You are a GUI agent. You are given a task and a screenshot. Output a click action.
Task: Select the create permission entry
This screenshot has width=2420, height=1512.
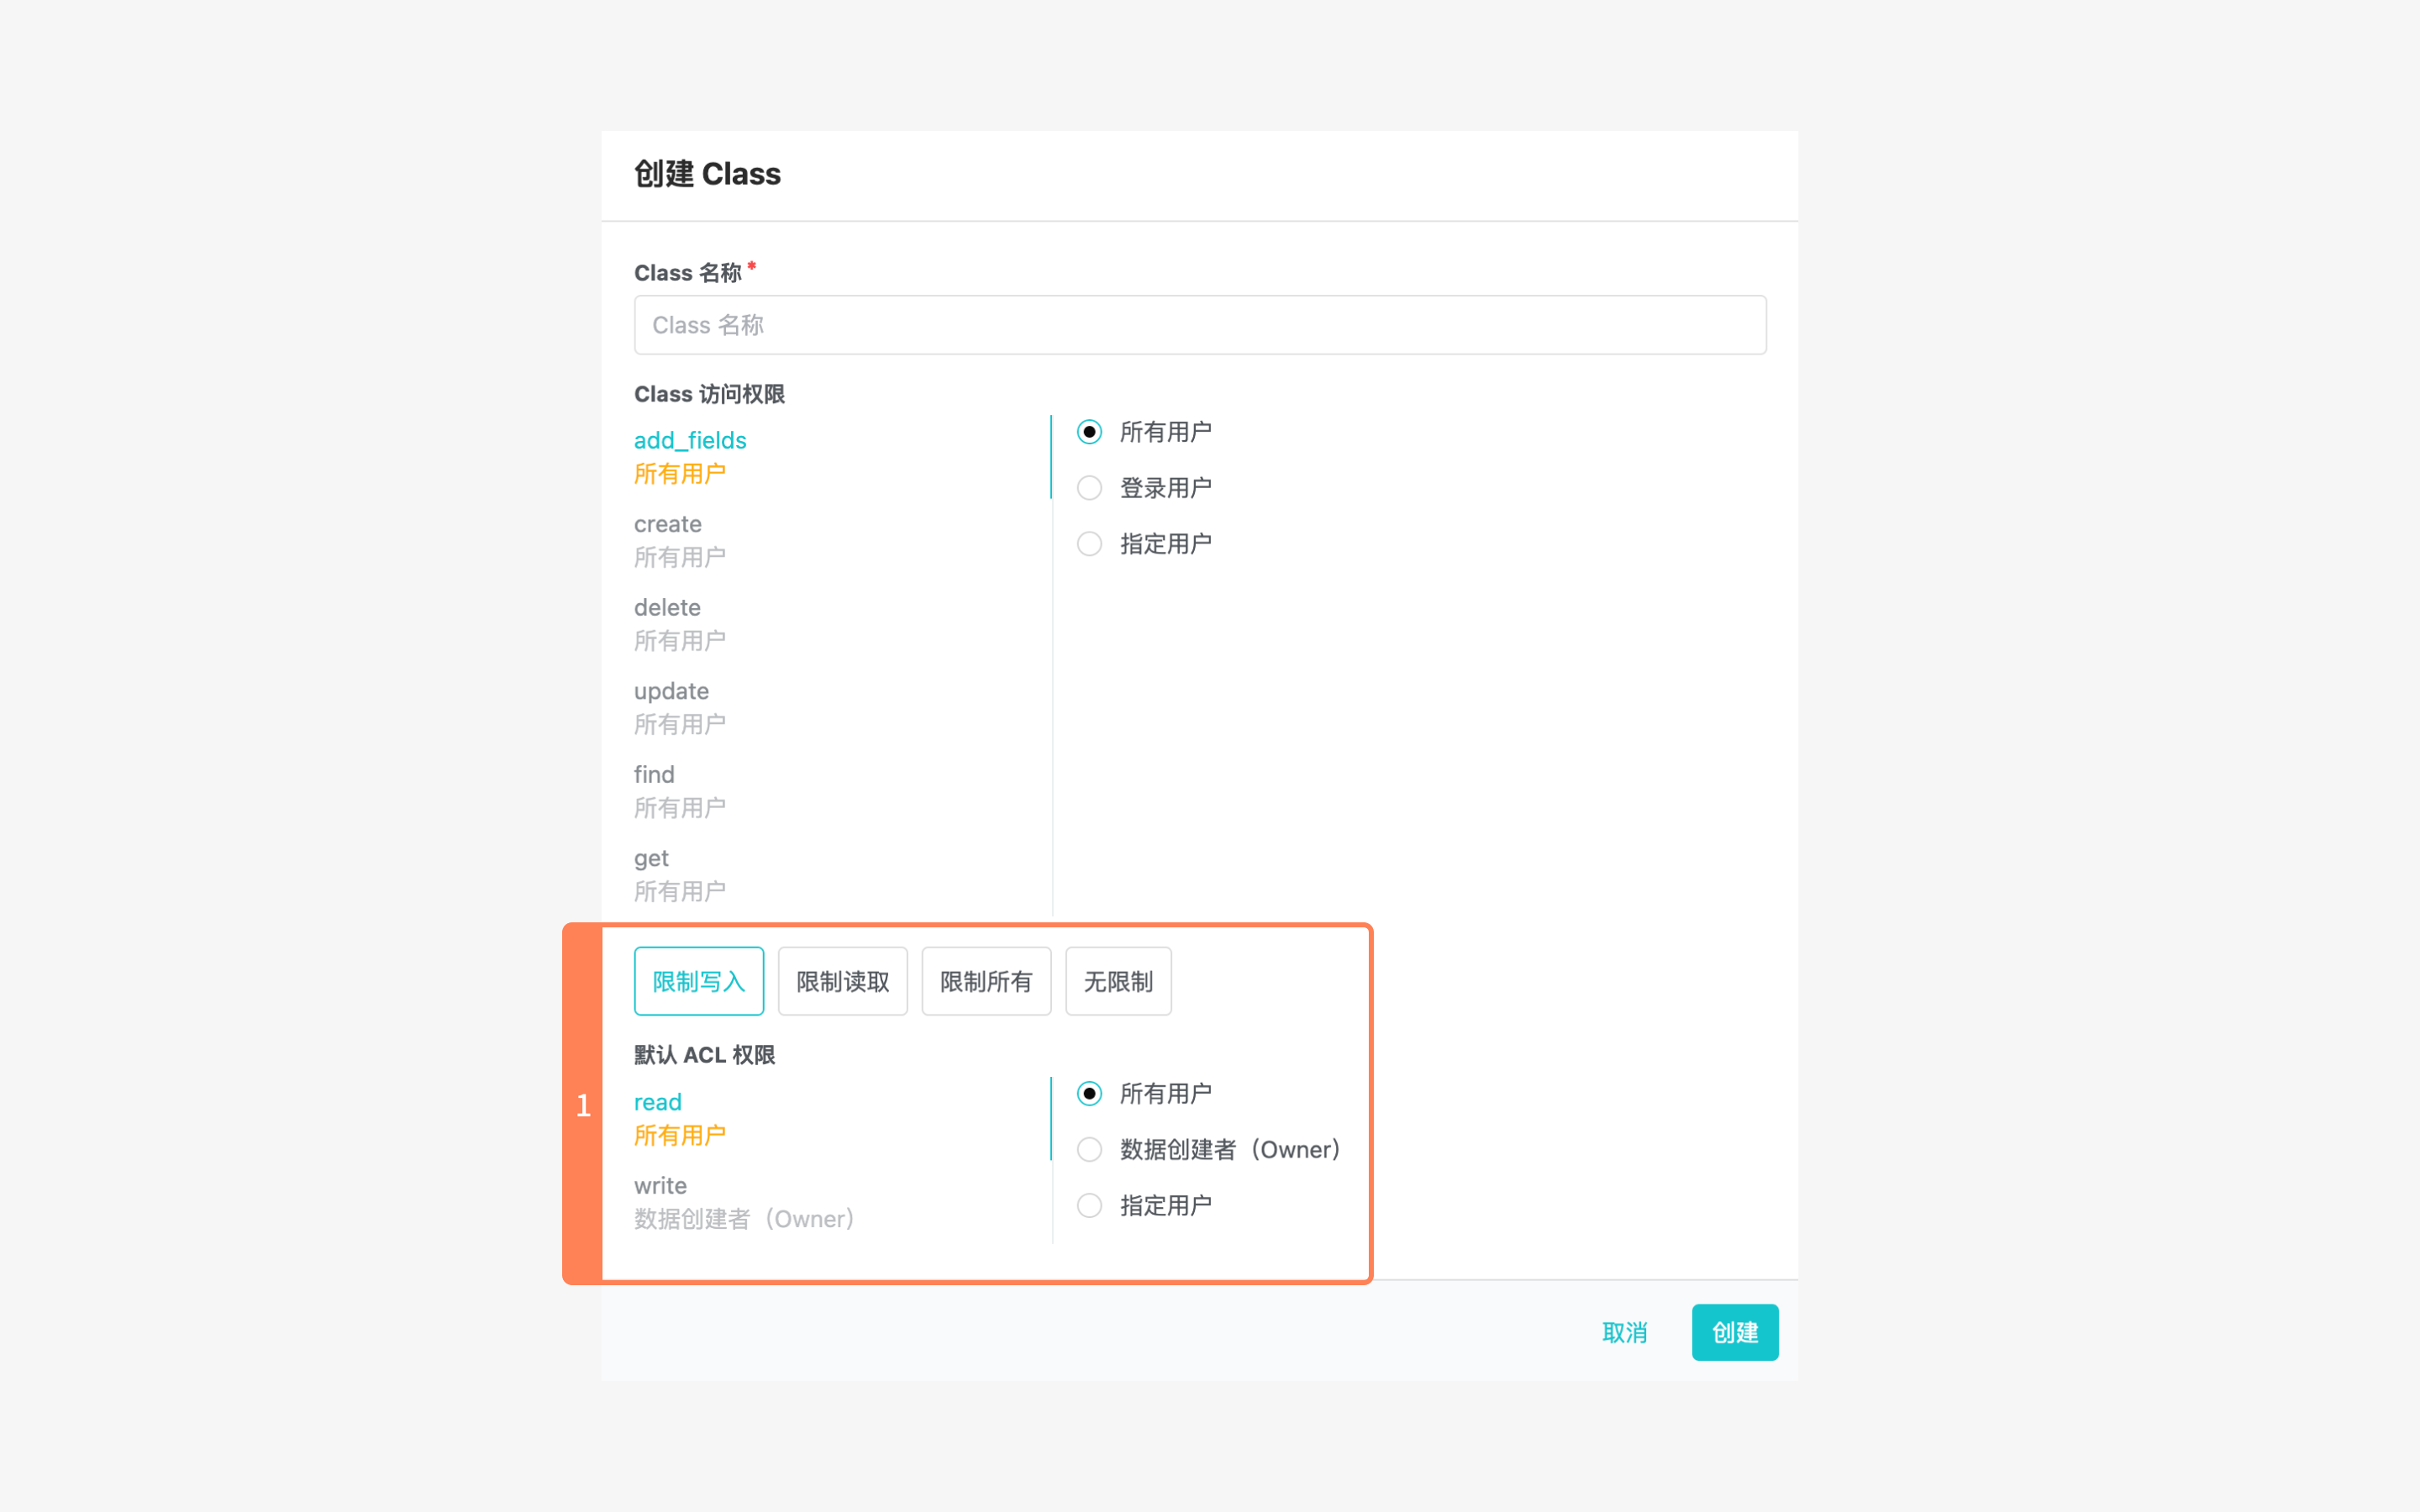tap(667, 524)
